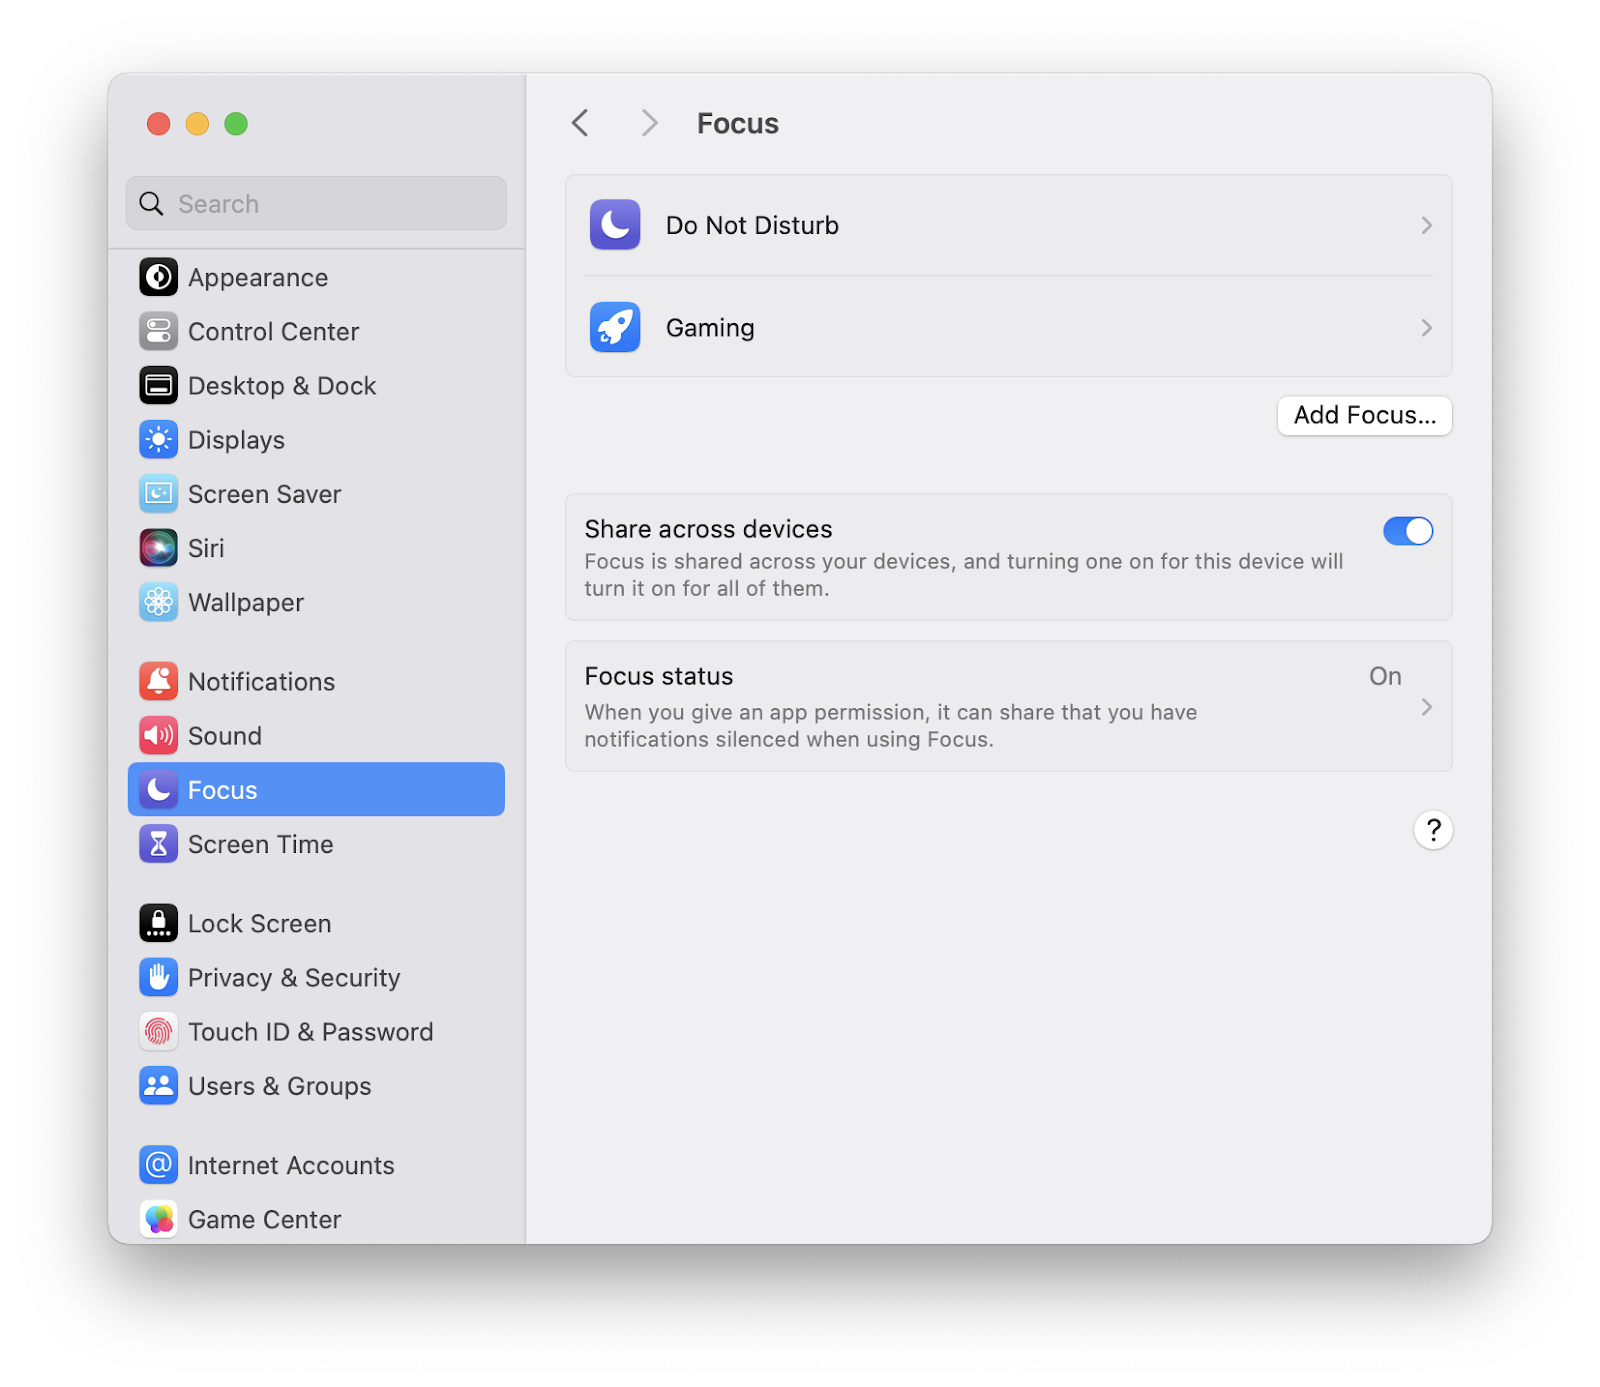The width and height of the screenshot is (1600, 1387).
Task: Open the Siri icon in sidebar
Action: (x=158, y=548)
